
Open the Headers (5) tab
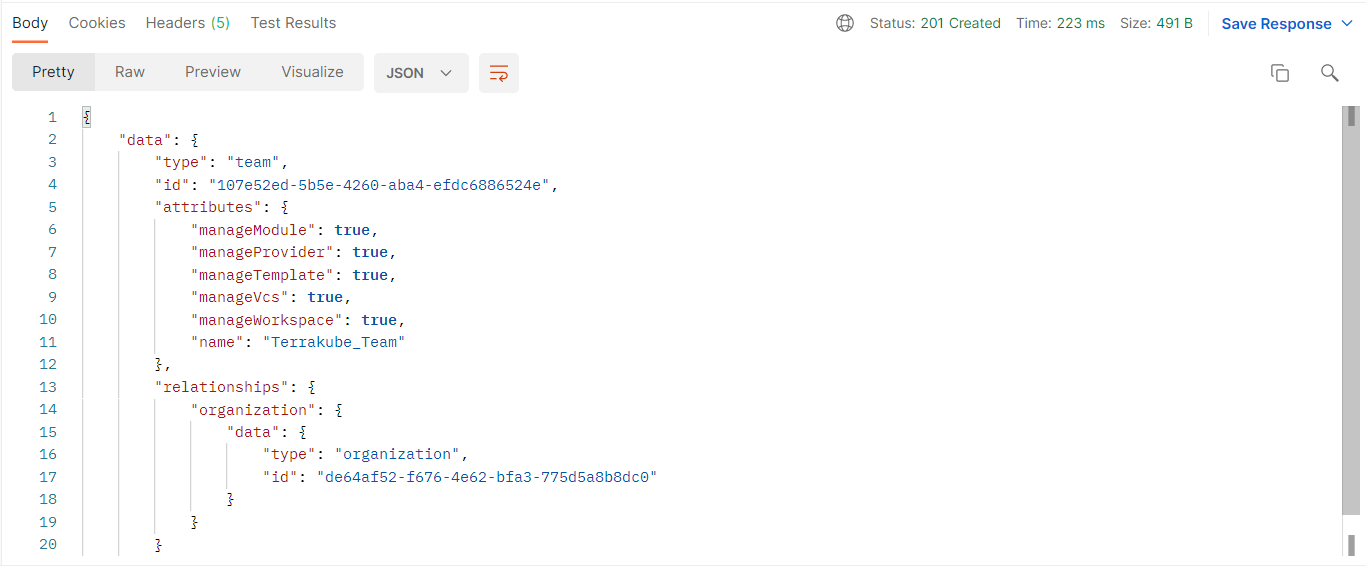[187, 23]
